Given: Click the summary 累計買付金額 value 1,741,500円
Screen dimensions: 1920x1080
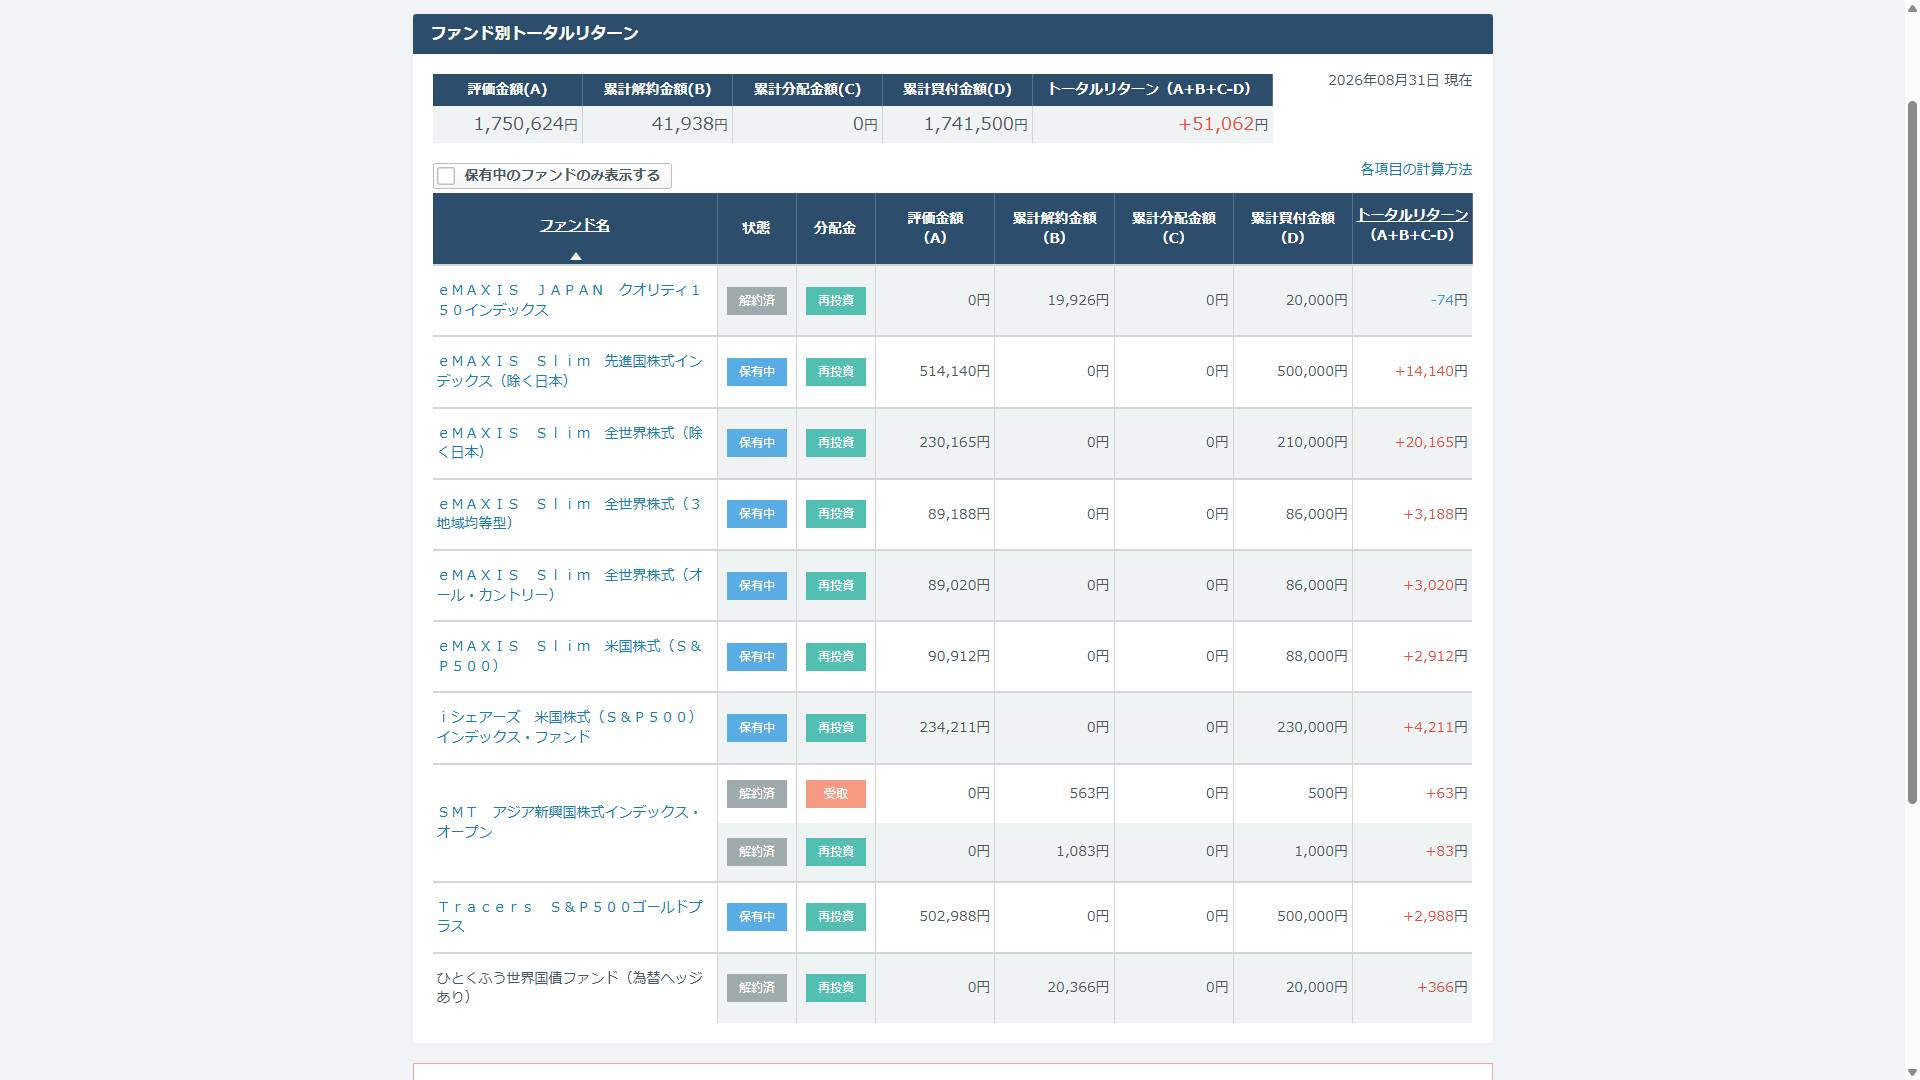Looking at the screenshot, I should (x=976, y=125).
